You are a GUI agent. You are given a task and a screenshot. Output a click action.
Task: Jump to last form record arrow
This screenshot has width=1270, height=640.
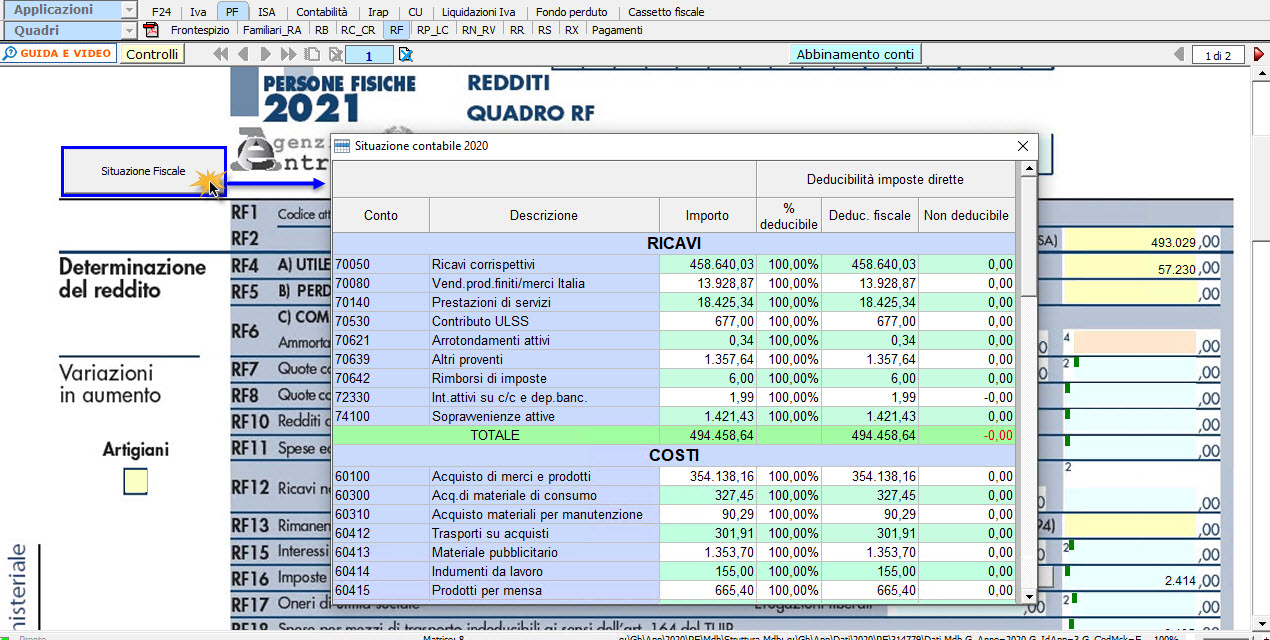pyautogui.click(x=288, y=54)
